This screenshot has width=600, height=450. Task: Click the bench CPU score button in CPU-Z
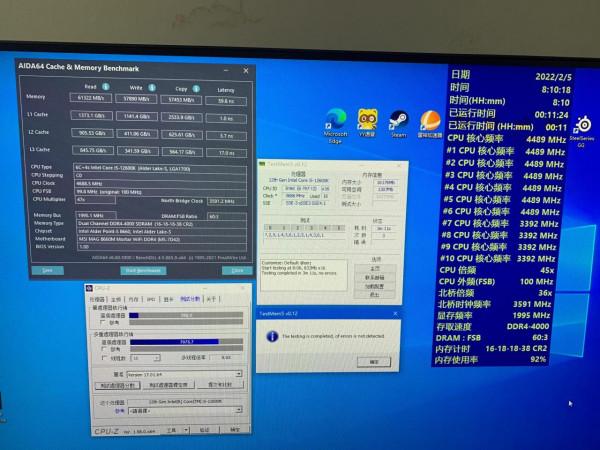point(117,386)
